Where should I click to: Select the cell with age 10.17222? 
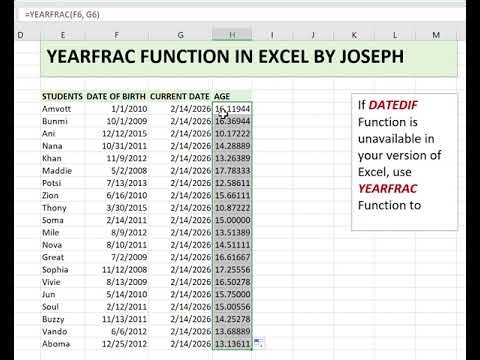point(232,133)
